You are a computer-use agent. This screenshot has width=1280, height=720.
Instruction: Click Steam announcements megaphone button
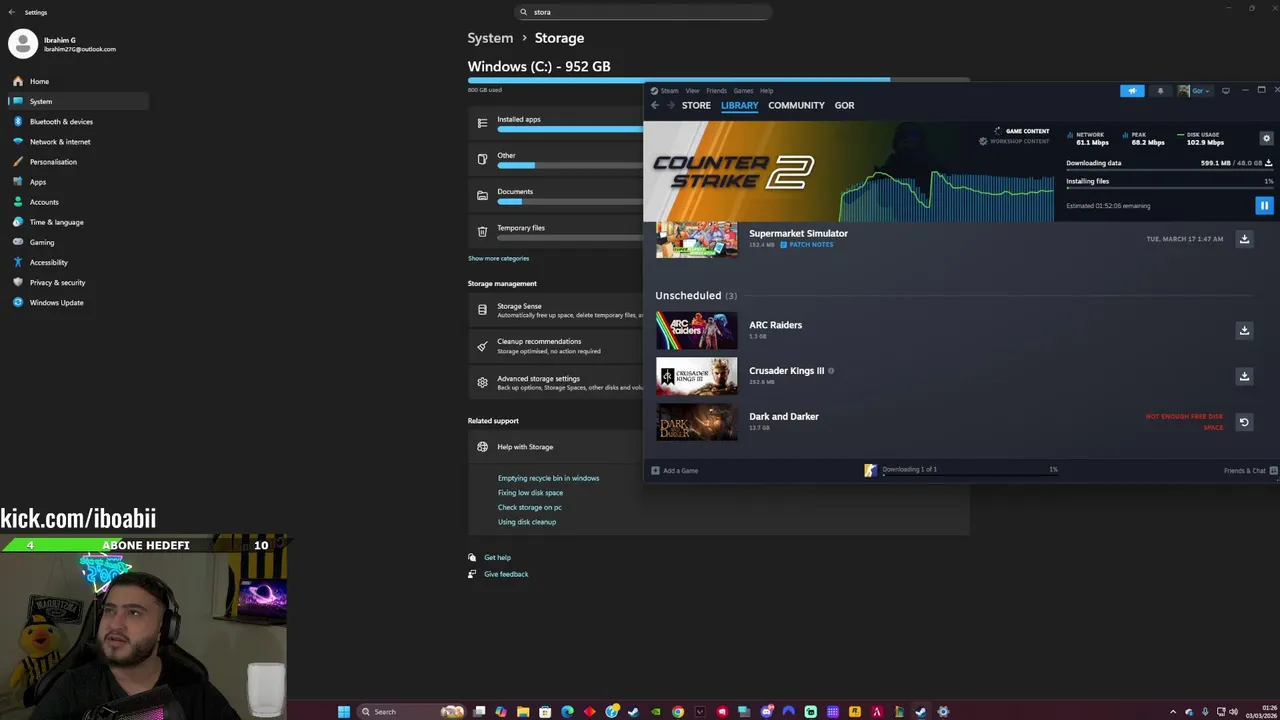[x=1132, y=91]
